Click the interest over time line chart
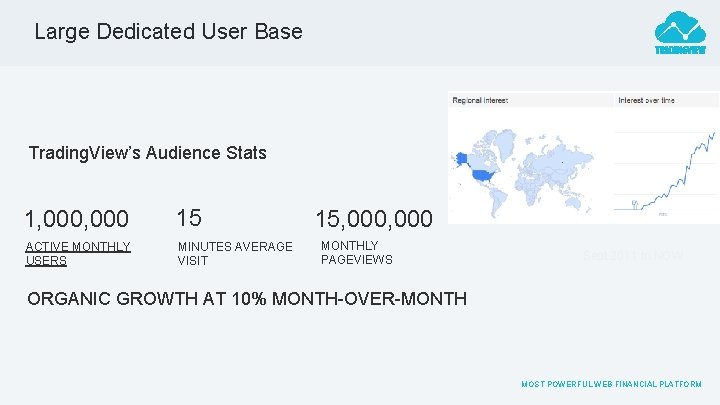720x405 pixels. [665, 173]
